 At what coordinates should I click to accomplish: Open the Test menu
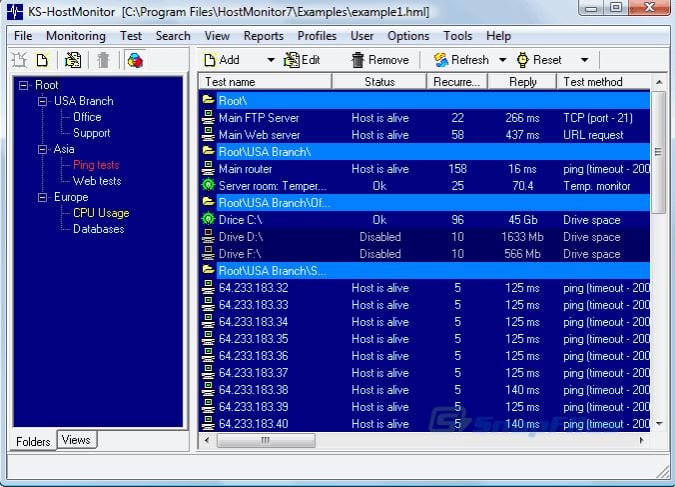131,36
